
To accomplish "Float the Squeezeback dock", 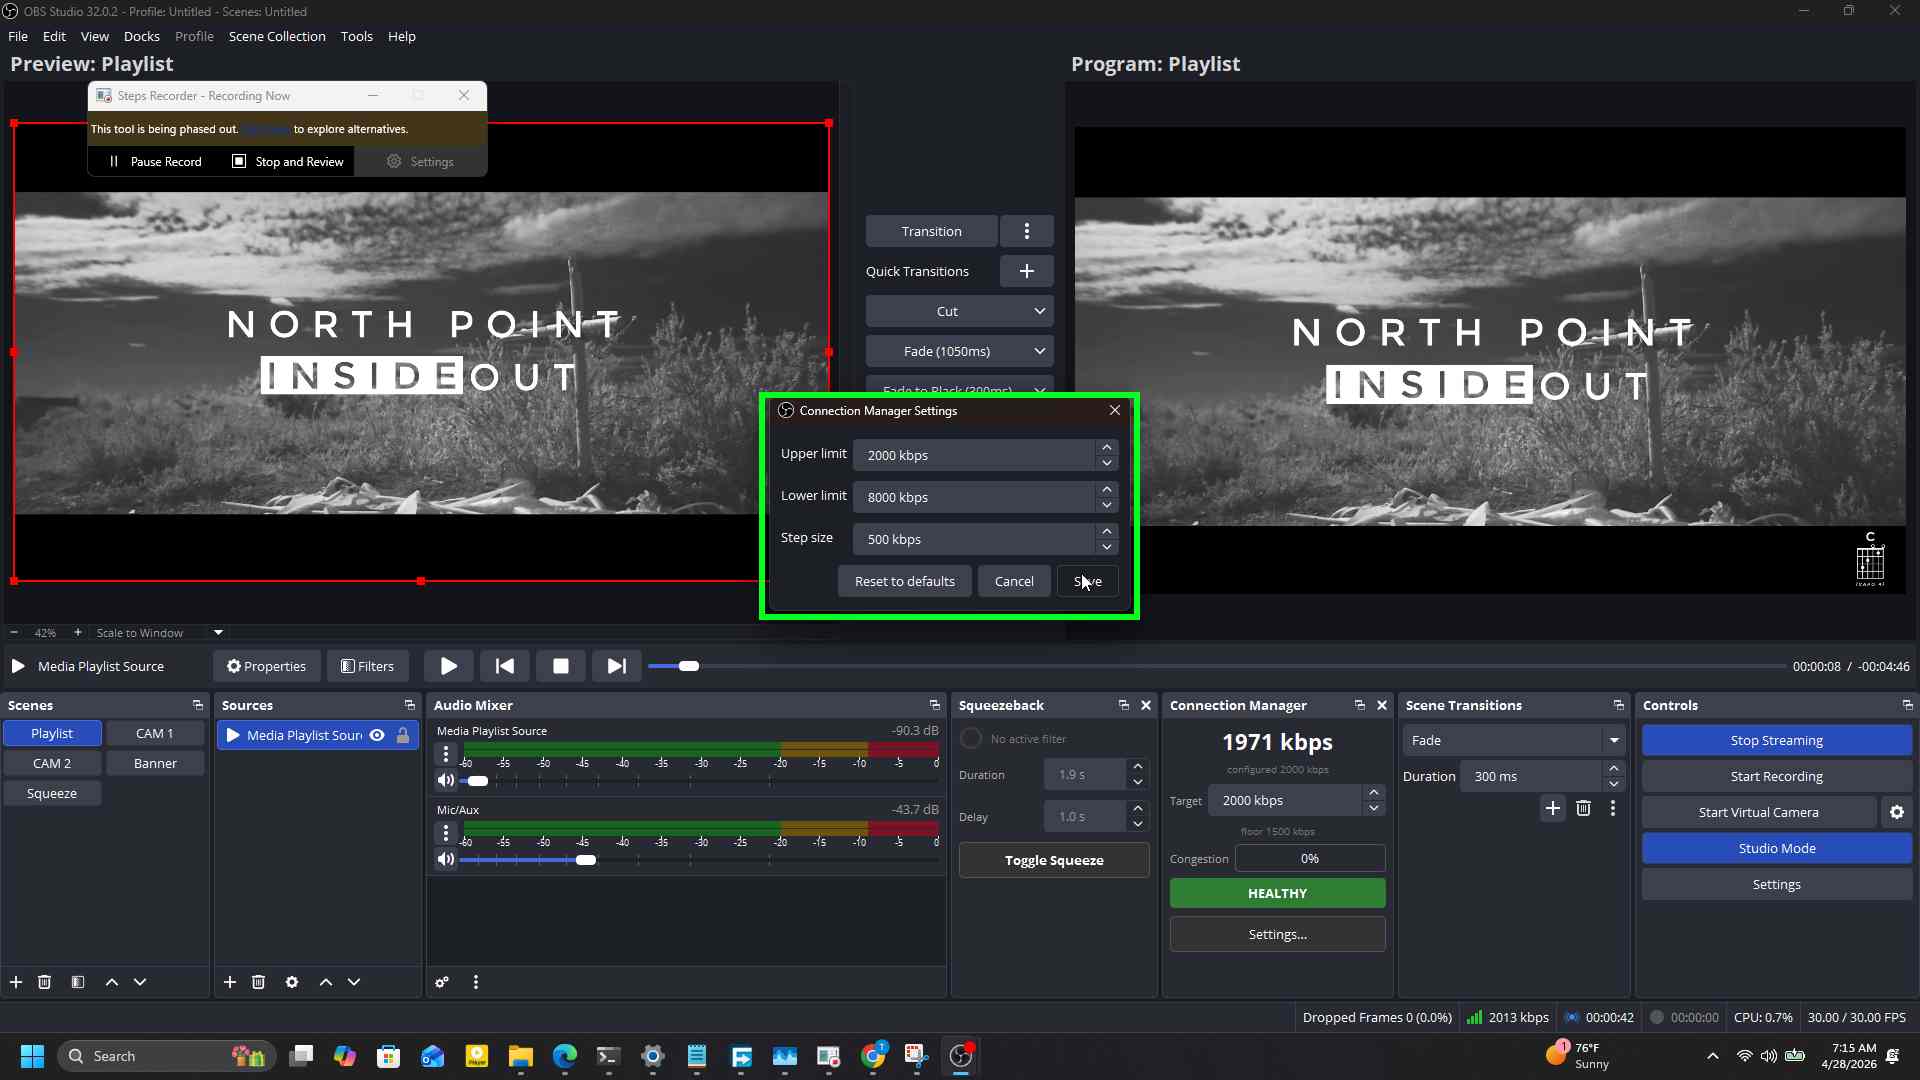I will 1123,705.
